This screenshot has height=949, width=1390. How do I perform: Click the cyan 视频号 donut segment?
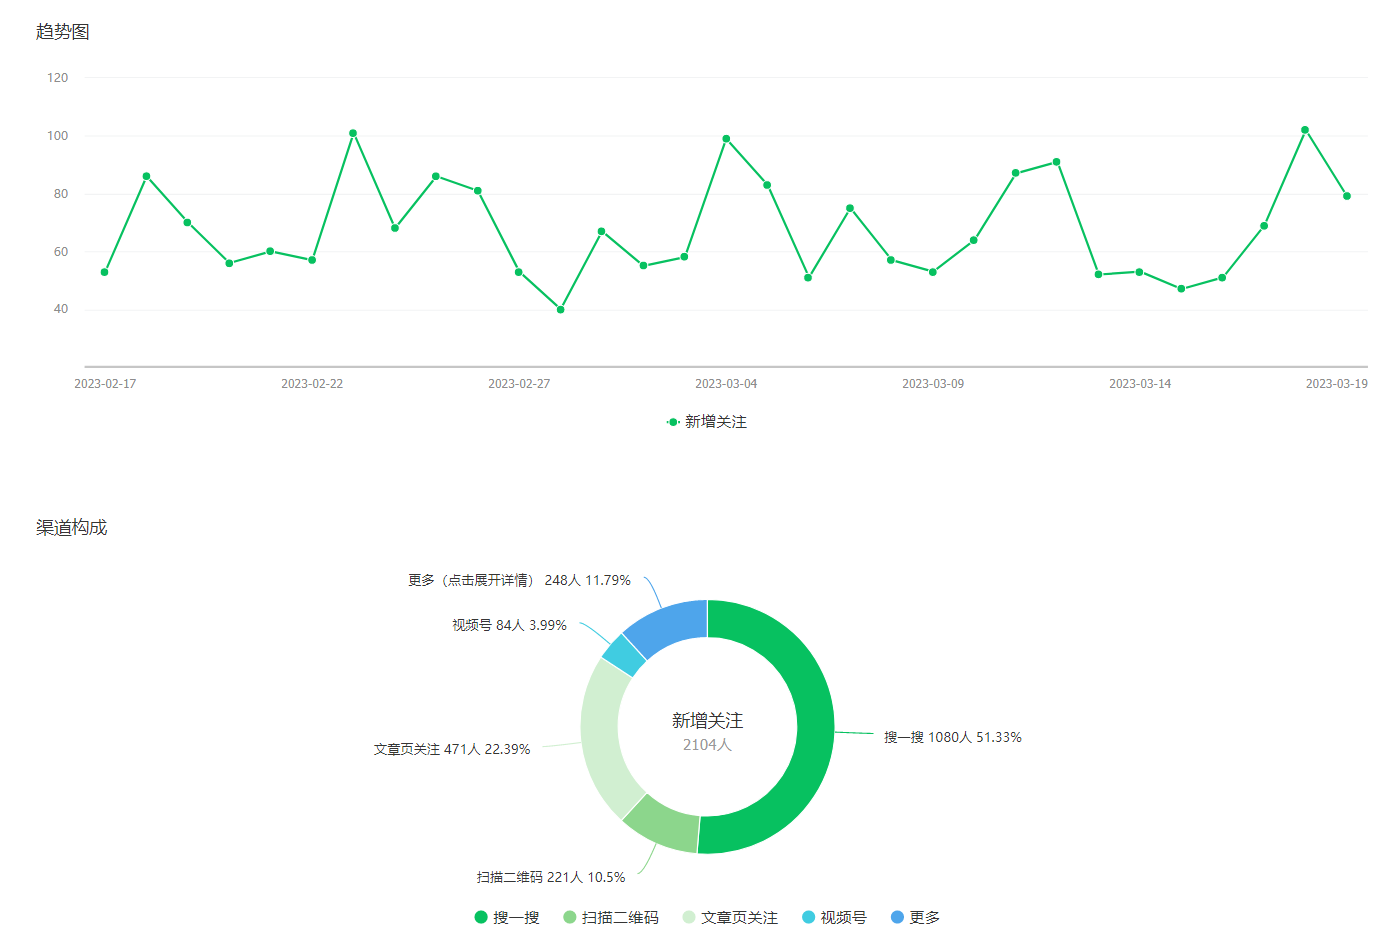tap(625, 655)
